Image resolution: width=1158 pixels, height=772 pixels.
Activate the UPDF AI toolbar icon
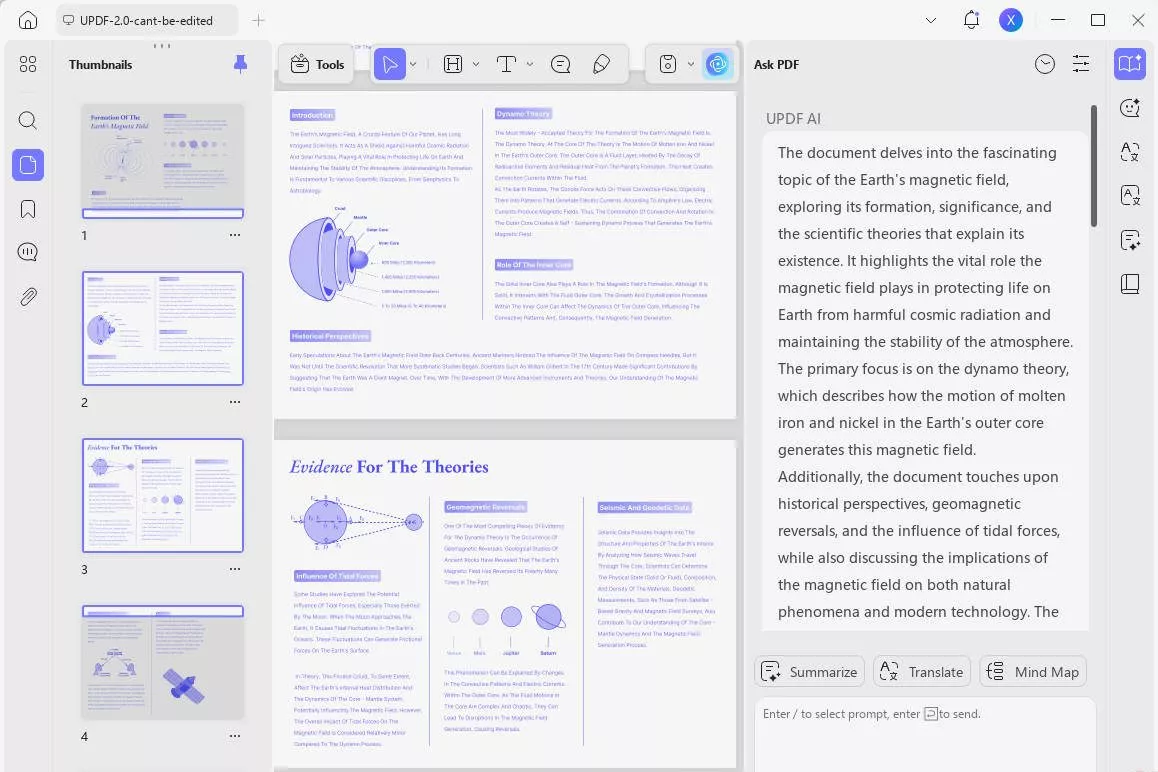pyautogui.click(x=718, y=64)
